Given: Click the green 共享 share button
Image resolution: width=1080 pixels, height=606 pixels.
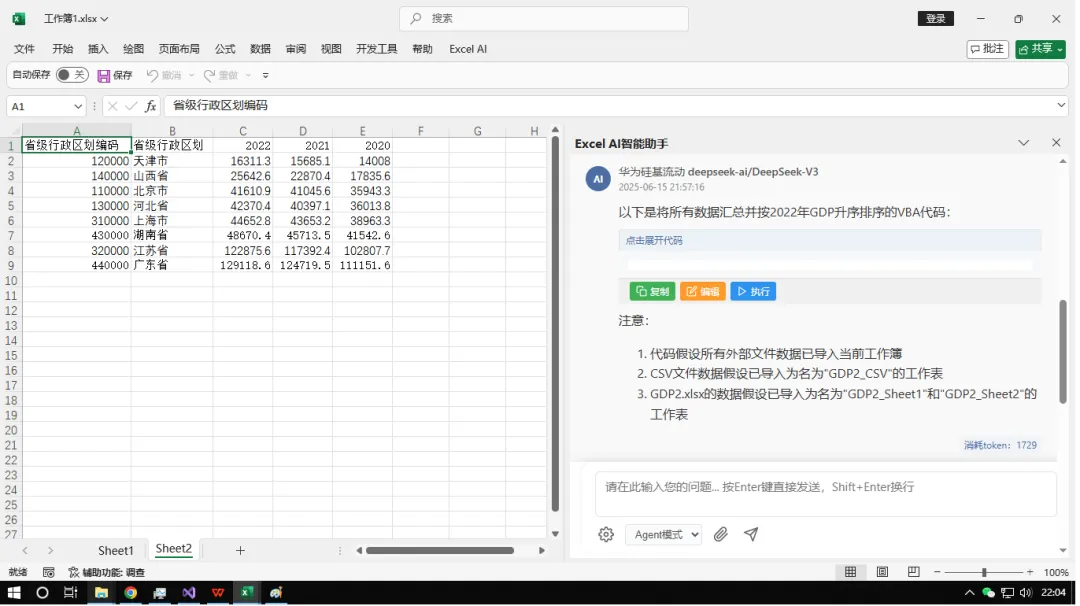Looking at the screenshot, I should pyautogui.click(x=1040, y=49).
